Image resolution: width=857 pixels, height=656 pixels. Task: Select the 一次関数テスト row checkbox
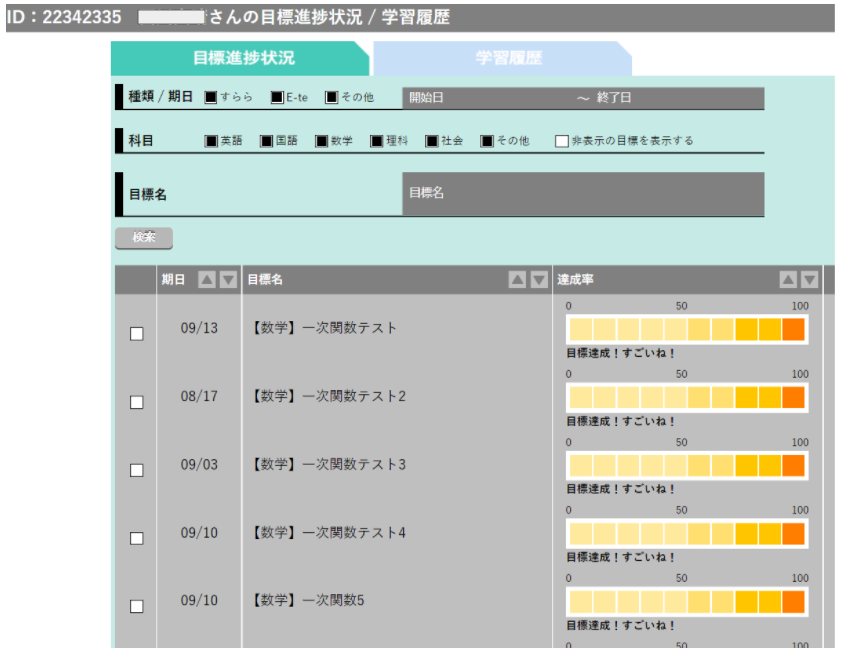(137, 334)
